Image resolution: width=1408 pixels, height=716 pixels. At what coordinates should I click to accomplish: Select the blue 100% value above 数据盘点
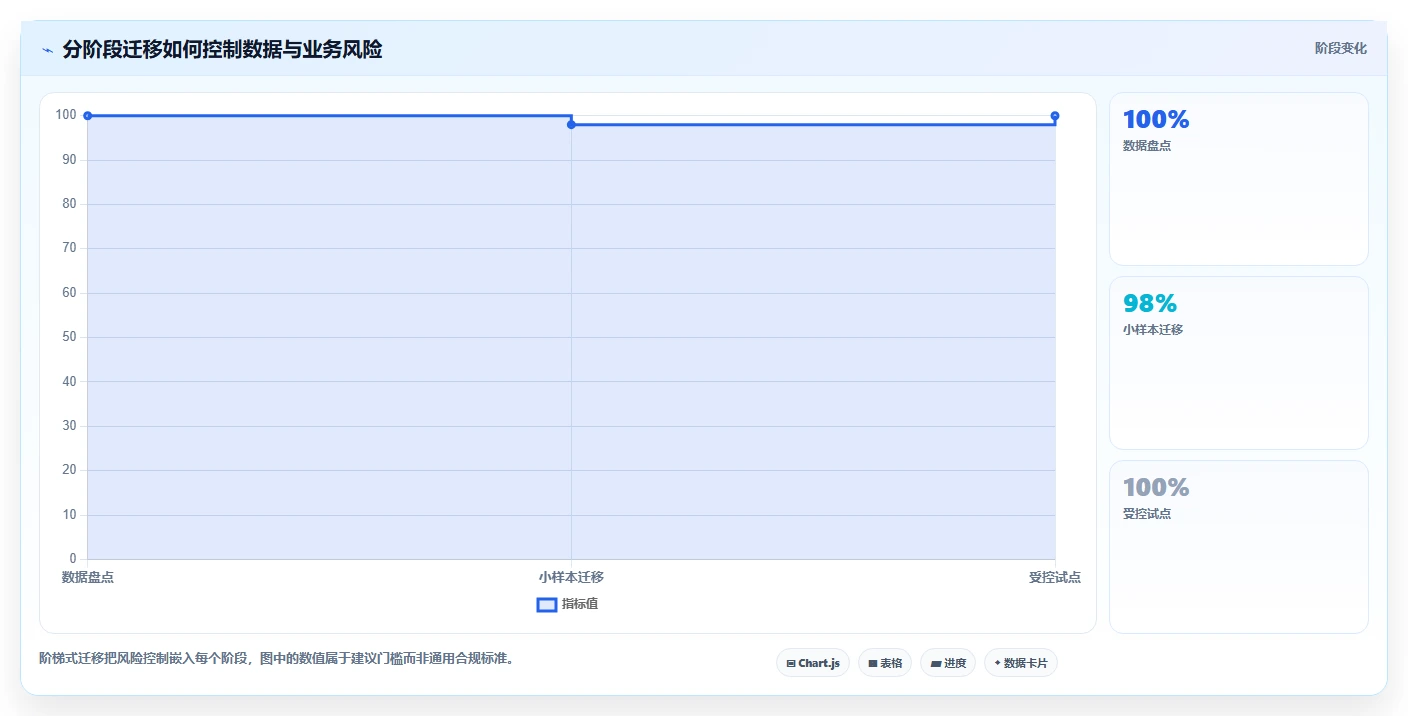(1156, 120)
